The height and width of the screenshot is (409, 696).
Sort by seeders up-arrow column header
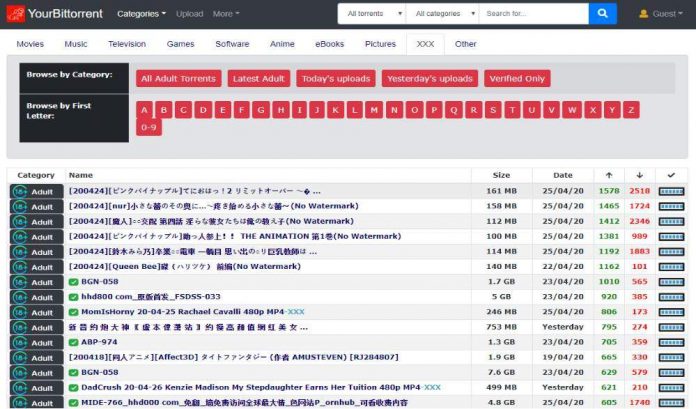(608, 175)
